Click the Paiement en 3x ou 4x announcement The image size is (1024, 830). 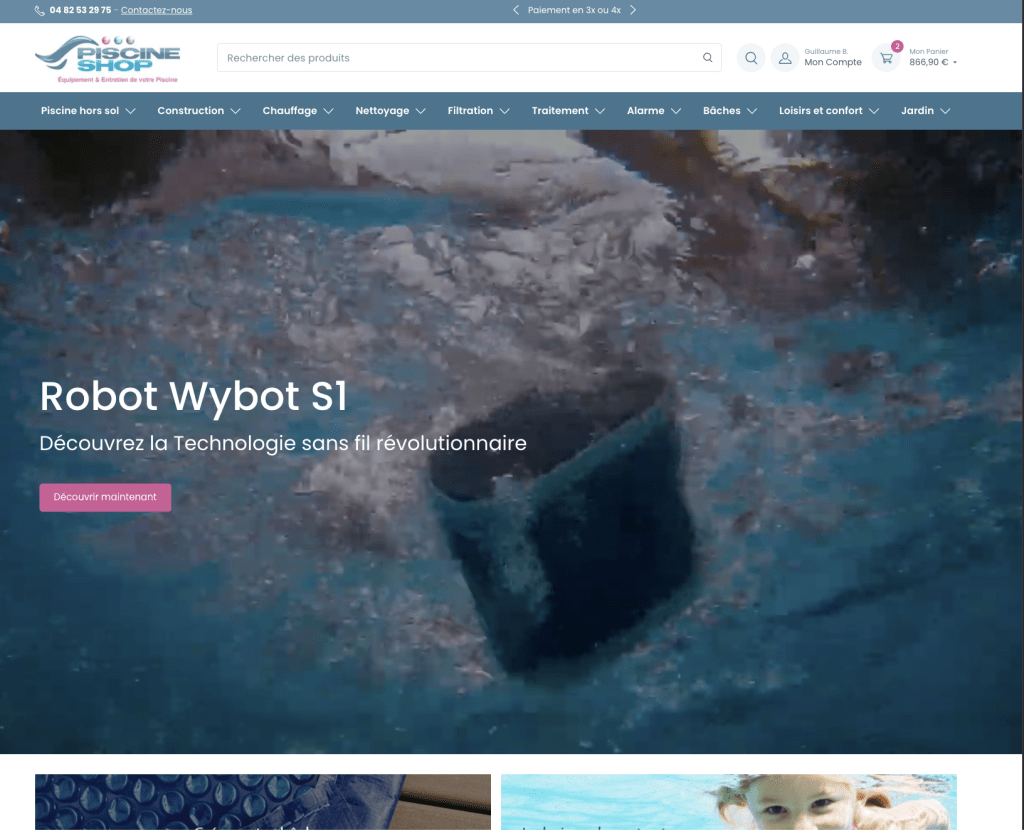(x=574, y=10)
